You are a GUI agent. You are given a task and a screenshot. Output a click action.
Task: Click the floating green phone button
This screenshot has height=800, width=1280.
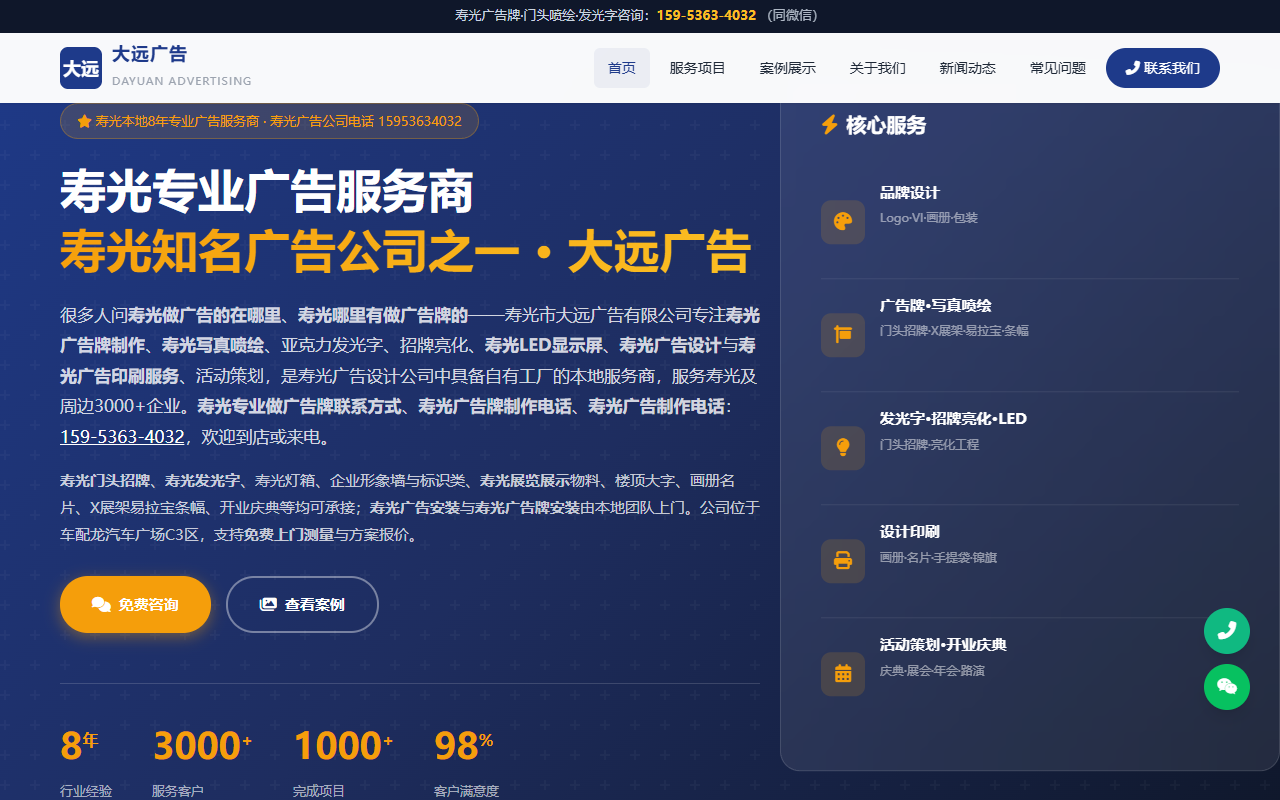click(x=1227, y=631)
